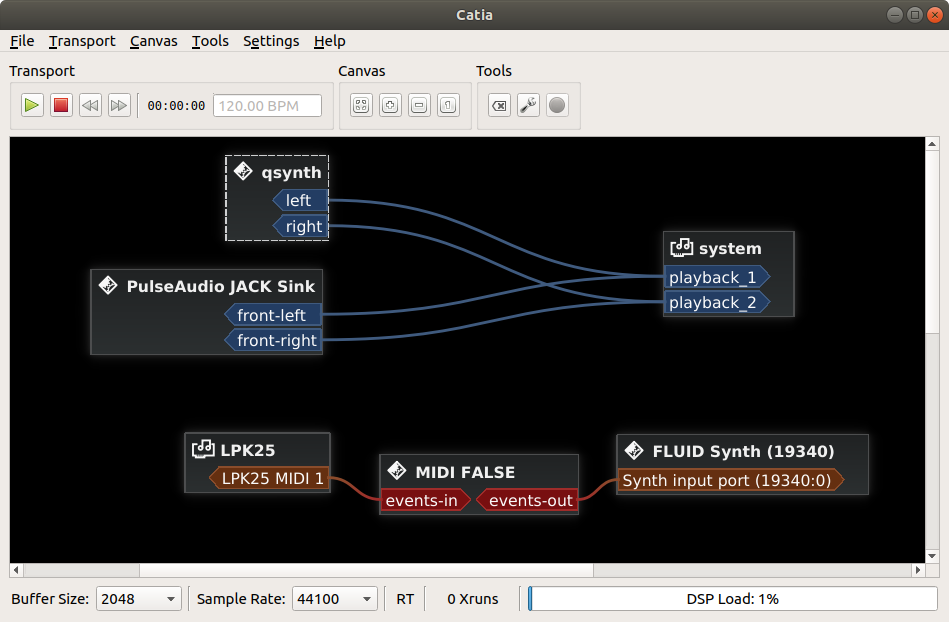Click vertical scrollbar down arrow
This screenshot has height=622, width=949.
[932, 556]
